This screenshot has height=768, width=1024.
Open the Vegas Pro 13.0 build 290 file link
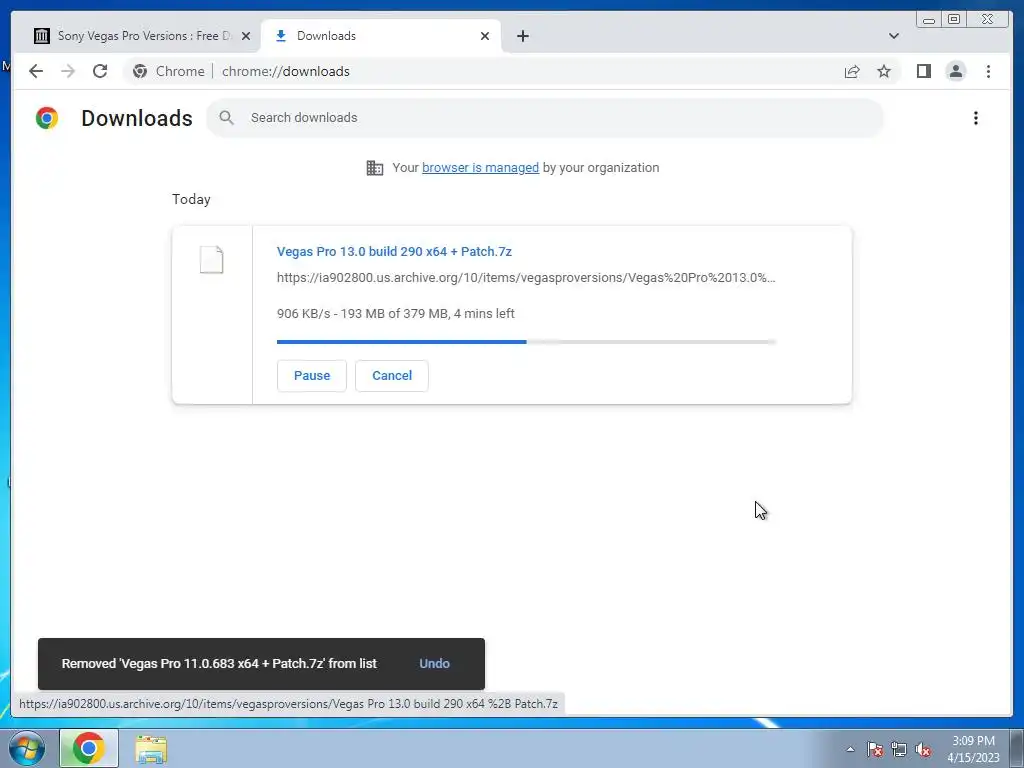[x=394, y=251]
